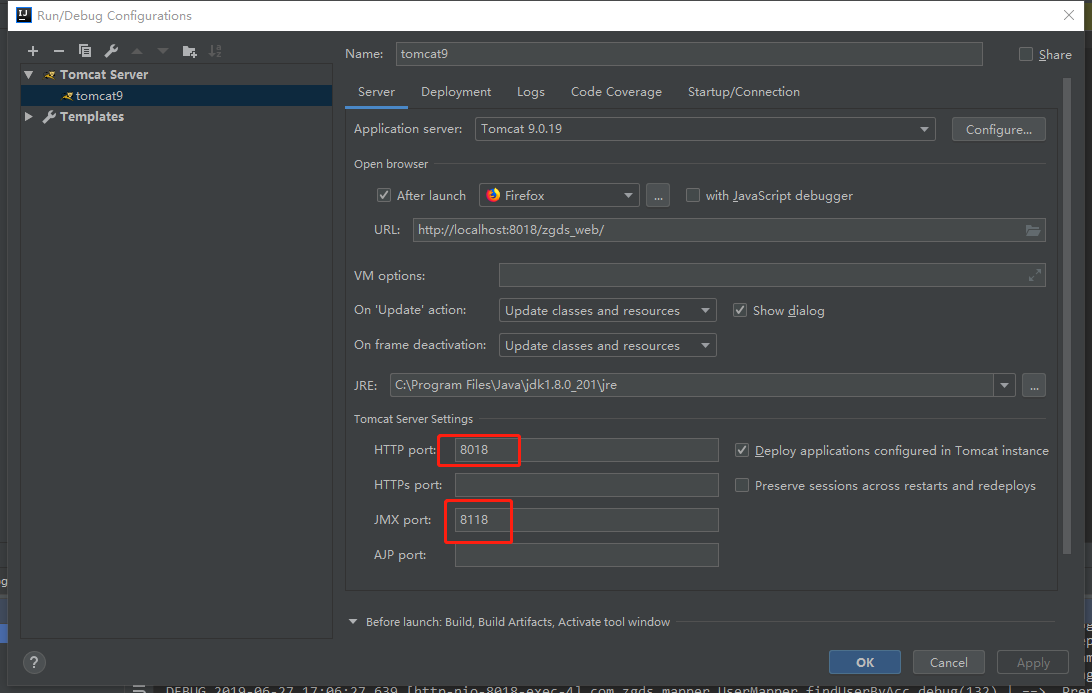
Task: Click Name field containing tomcat9
Action: [689, 54]
